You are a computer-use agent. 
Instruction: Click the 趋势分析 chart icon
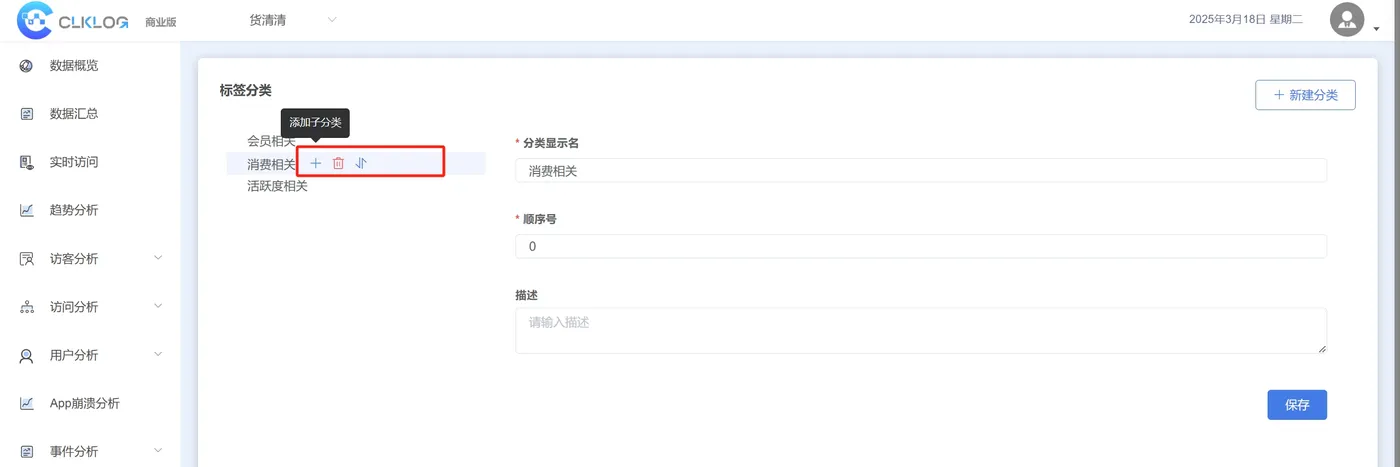point(27,210)
